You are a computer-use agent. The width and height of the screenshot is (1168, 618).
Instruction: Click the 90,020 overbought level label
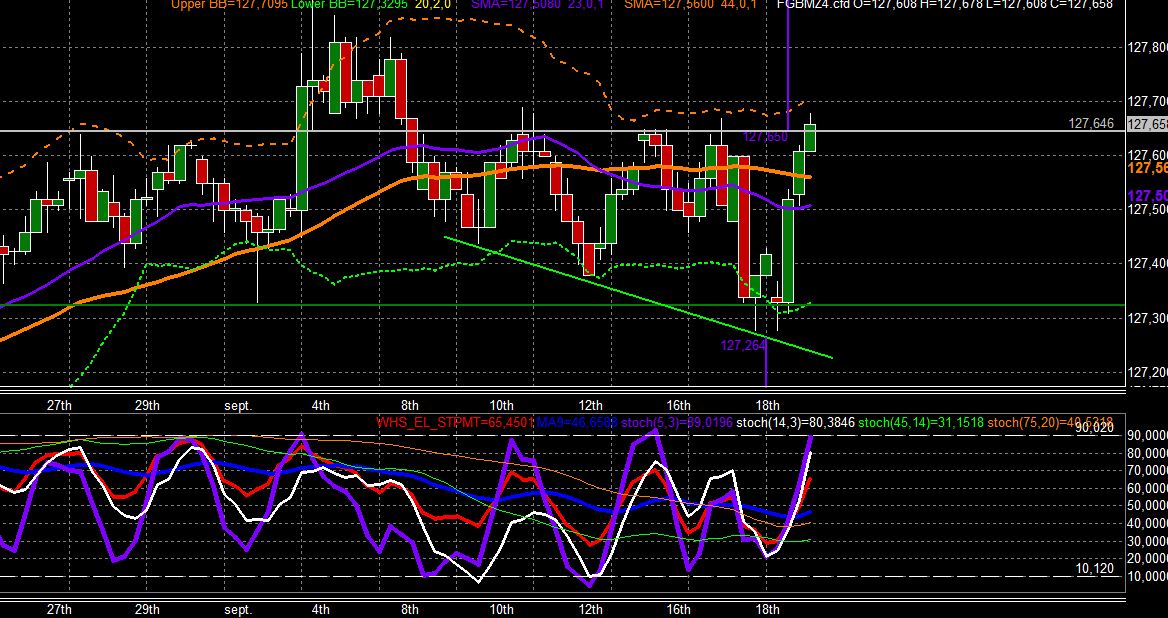point(1095,427)
